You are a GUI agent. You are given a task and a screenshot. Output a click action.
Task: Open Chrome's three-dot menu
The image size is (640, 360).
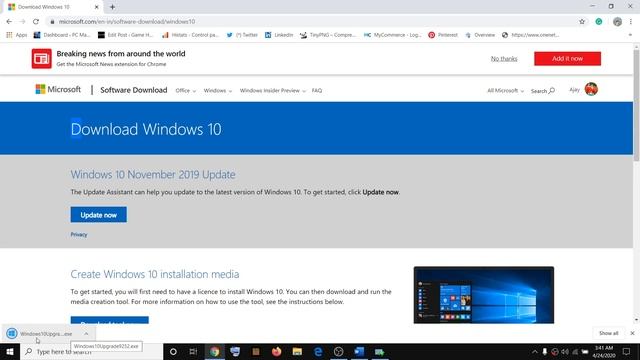tap(631, 22)
